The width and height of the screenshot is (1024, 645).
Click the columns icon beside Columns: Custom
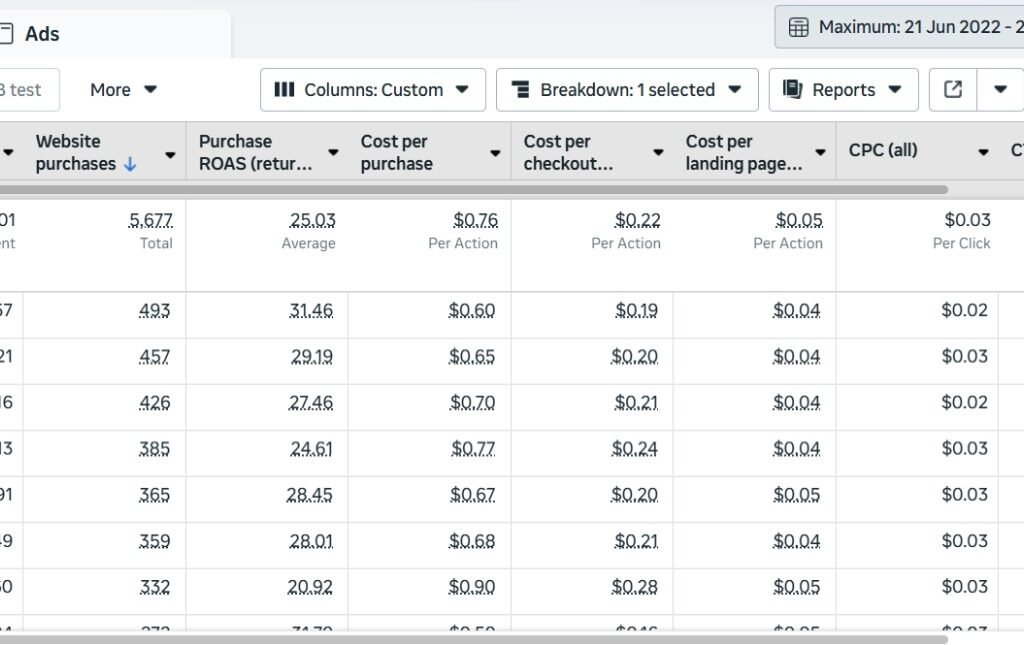(284, 90)
